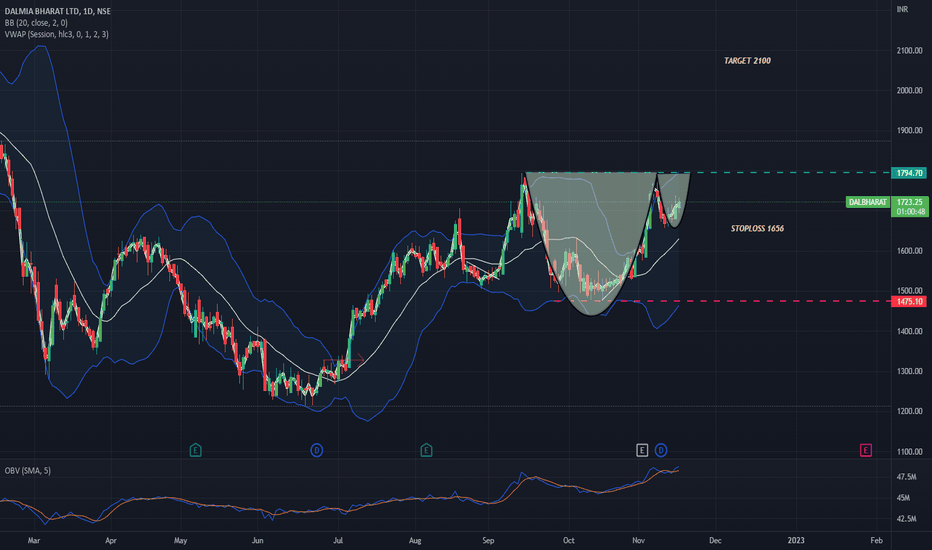The width and height of the screenshot is (932, 550).
Task: Select the OBV (SMA, 5) indicator legend
Action: point(28,470)
